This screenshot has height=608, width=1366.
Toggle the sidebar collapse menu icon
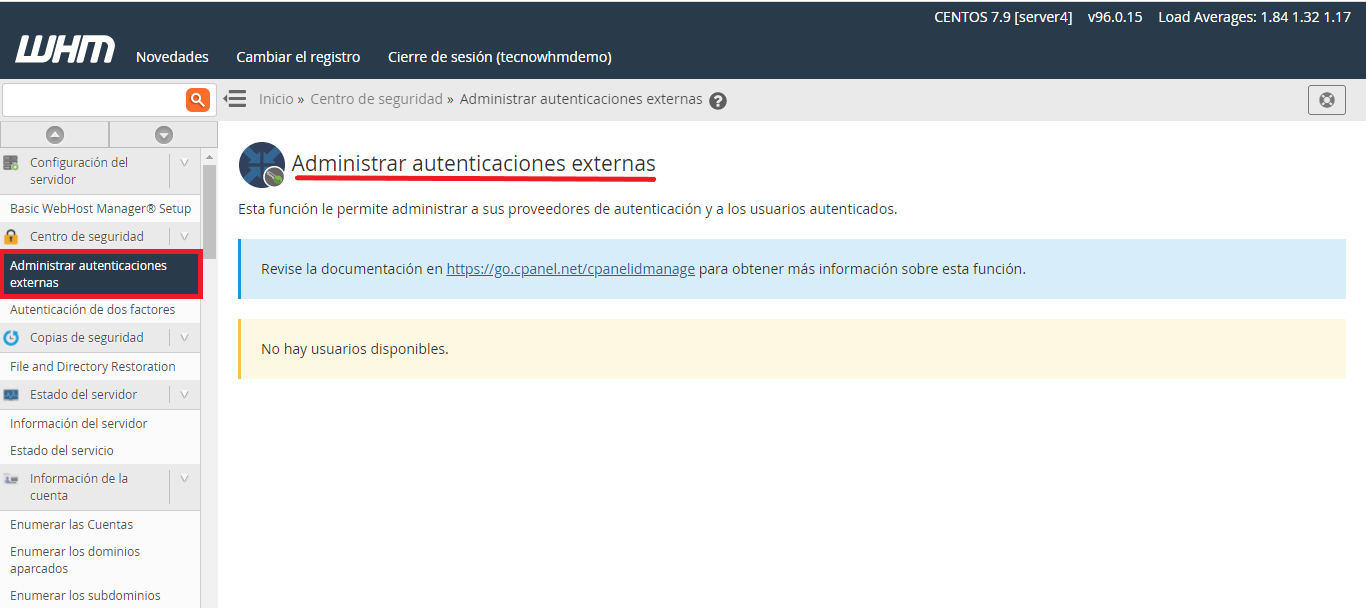[x=235, y=99]
